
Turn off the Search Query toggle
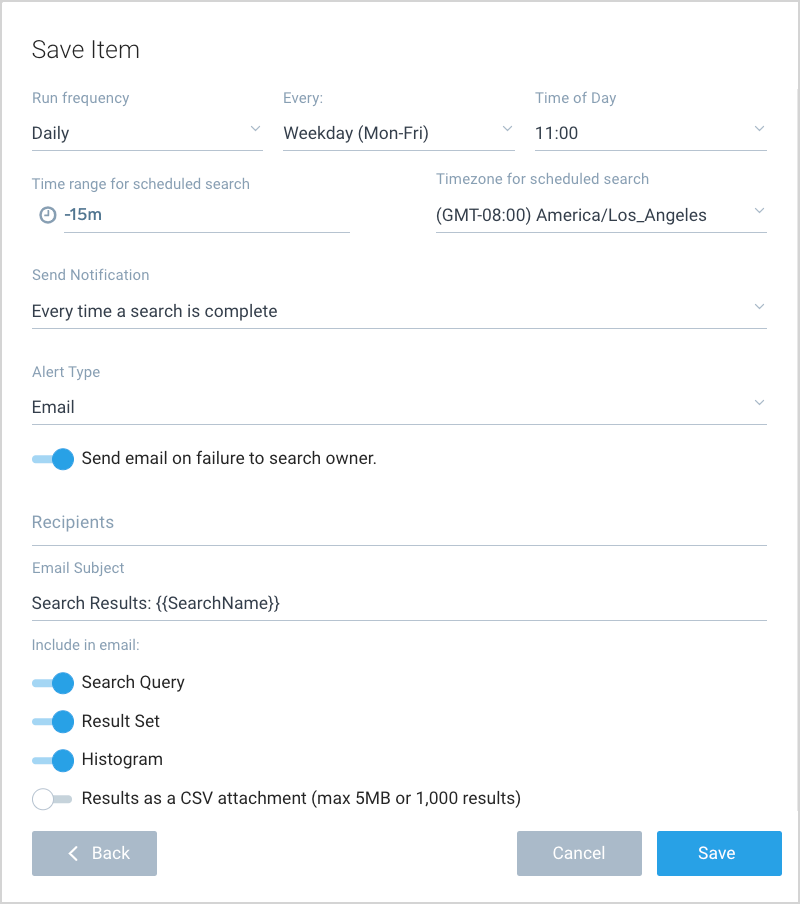coord(53,683)
